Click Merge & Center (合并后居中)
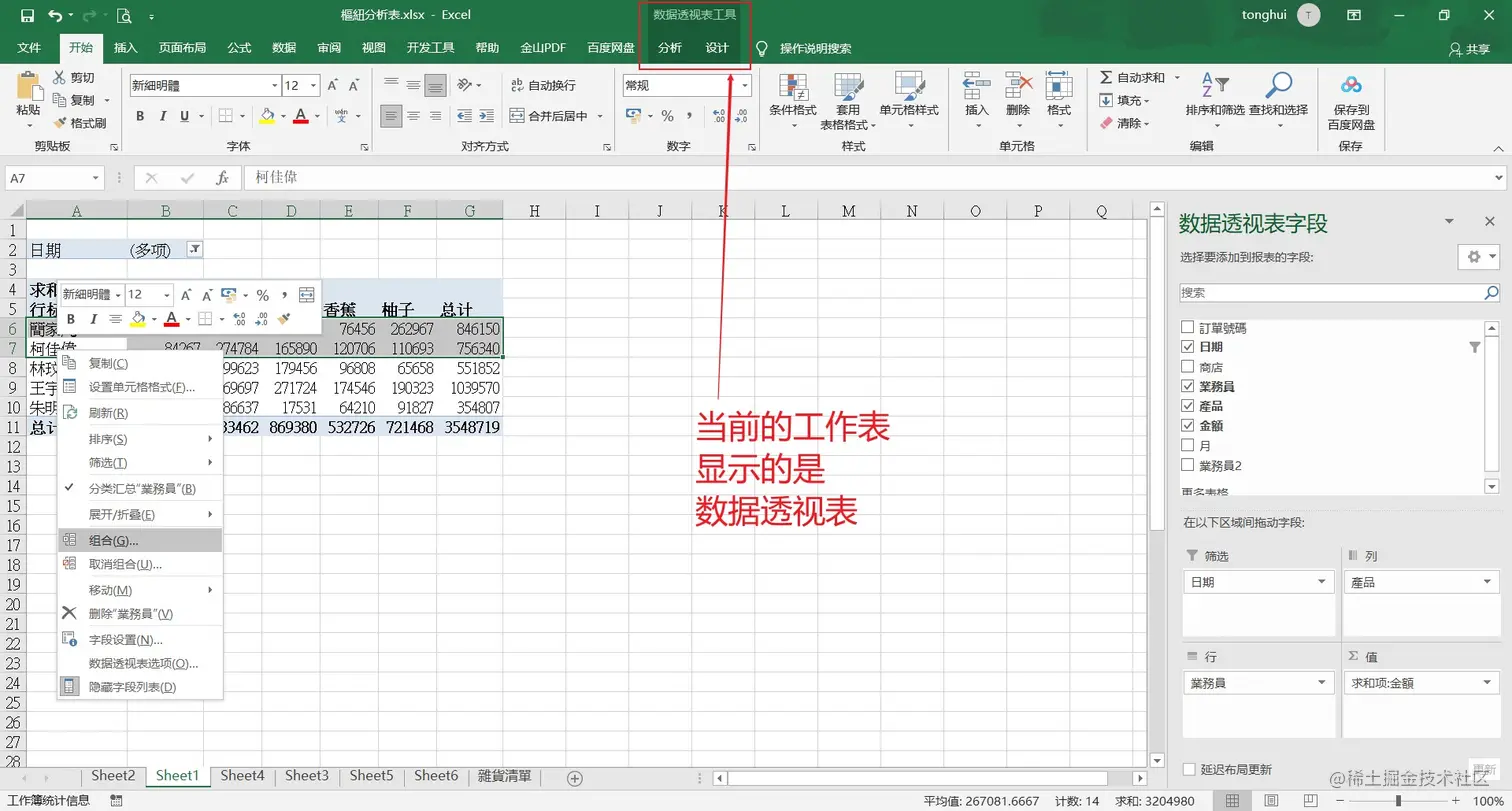Image resolution: width=1512 pixels, height=811 pixels. click(x=549, y=116)
